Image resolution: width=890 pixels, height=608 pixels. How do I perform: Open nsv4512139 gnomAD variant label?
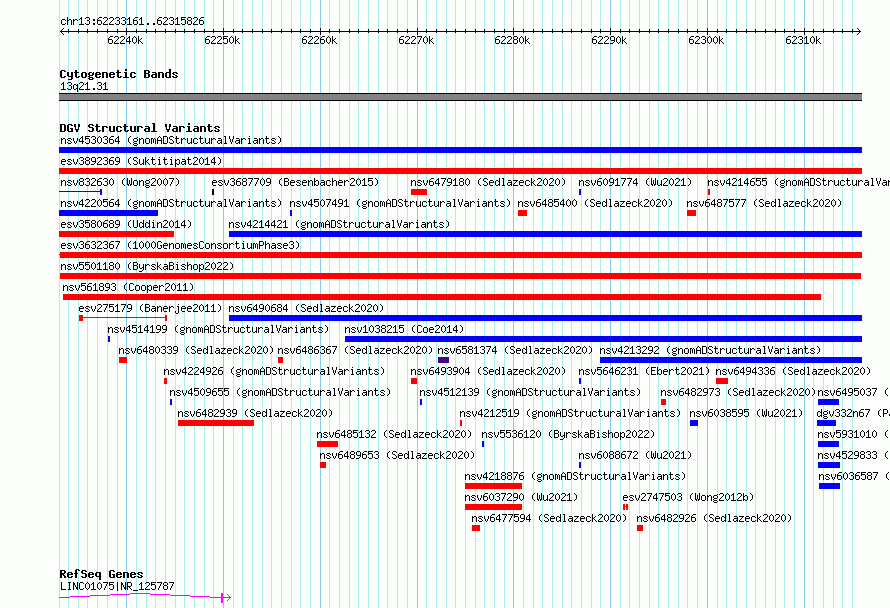[530, 392]
